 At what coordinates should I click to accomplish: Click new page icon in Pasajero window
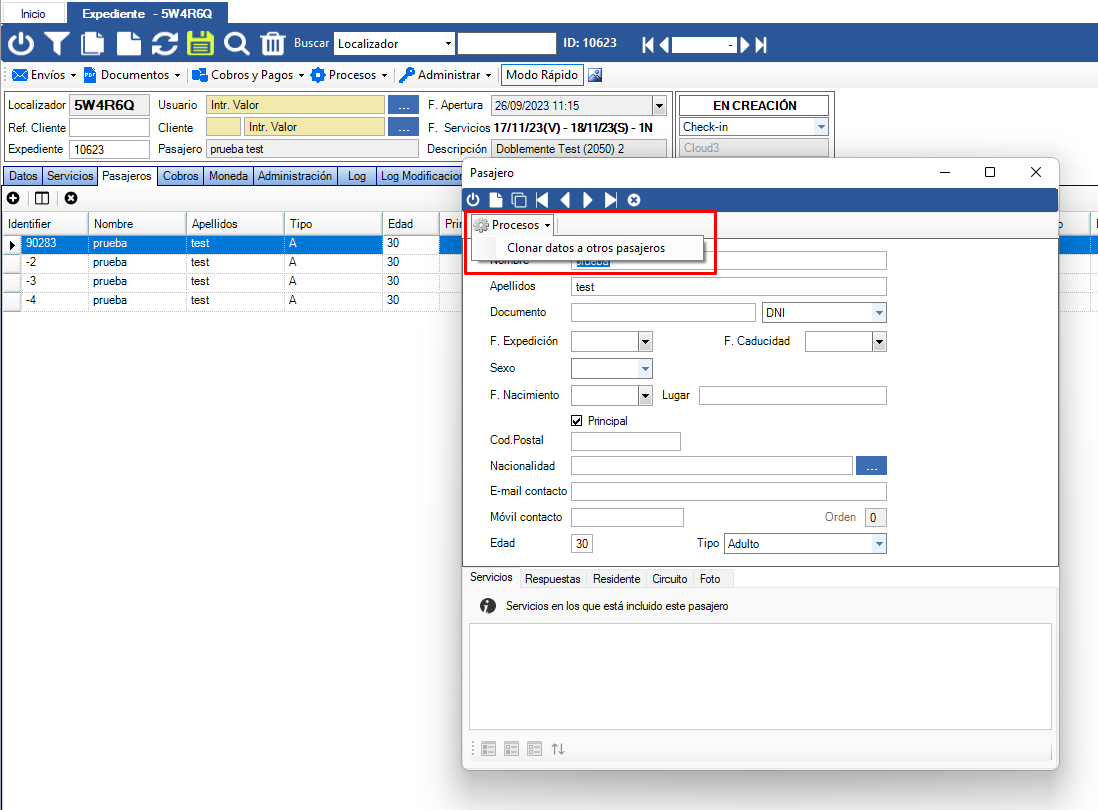[x=496, y=200]
